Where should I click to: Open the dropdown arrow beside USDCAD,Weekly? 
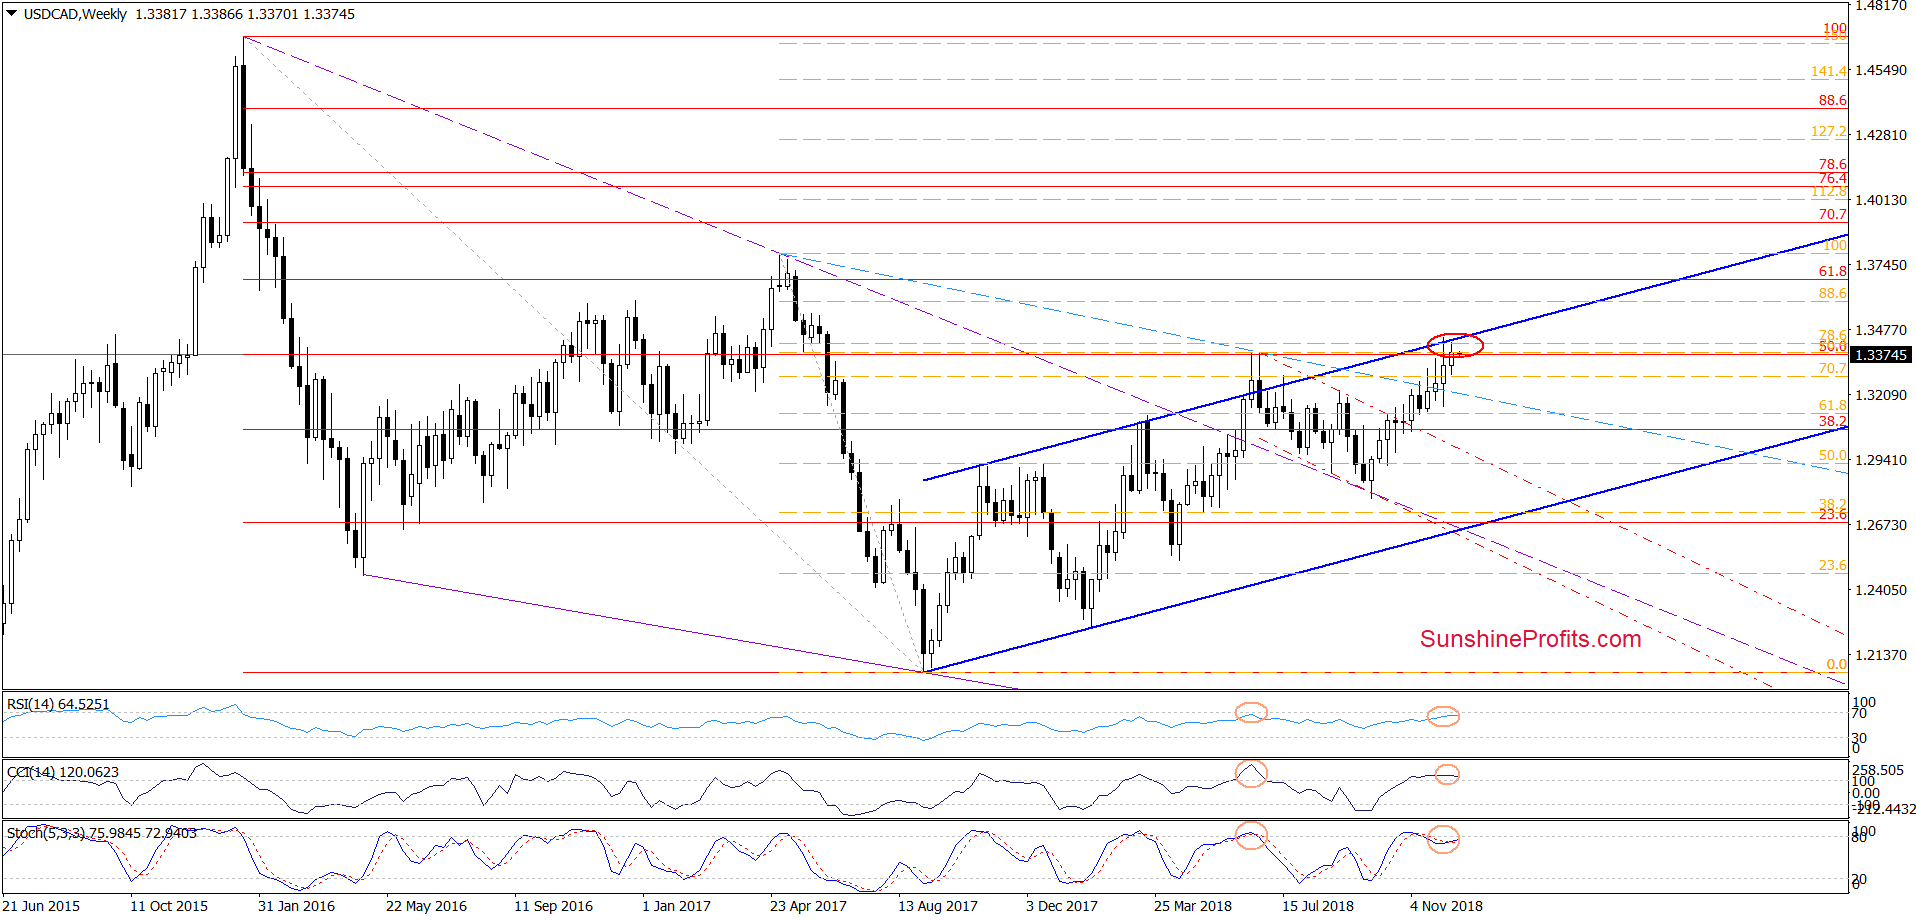click(12, 14)
